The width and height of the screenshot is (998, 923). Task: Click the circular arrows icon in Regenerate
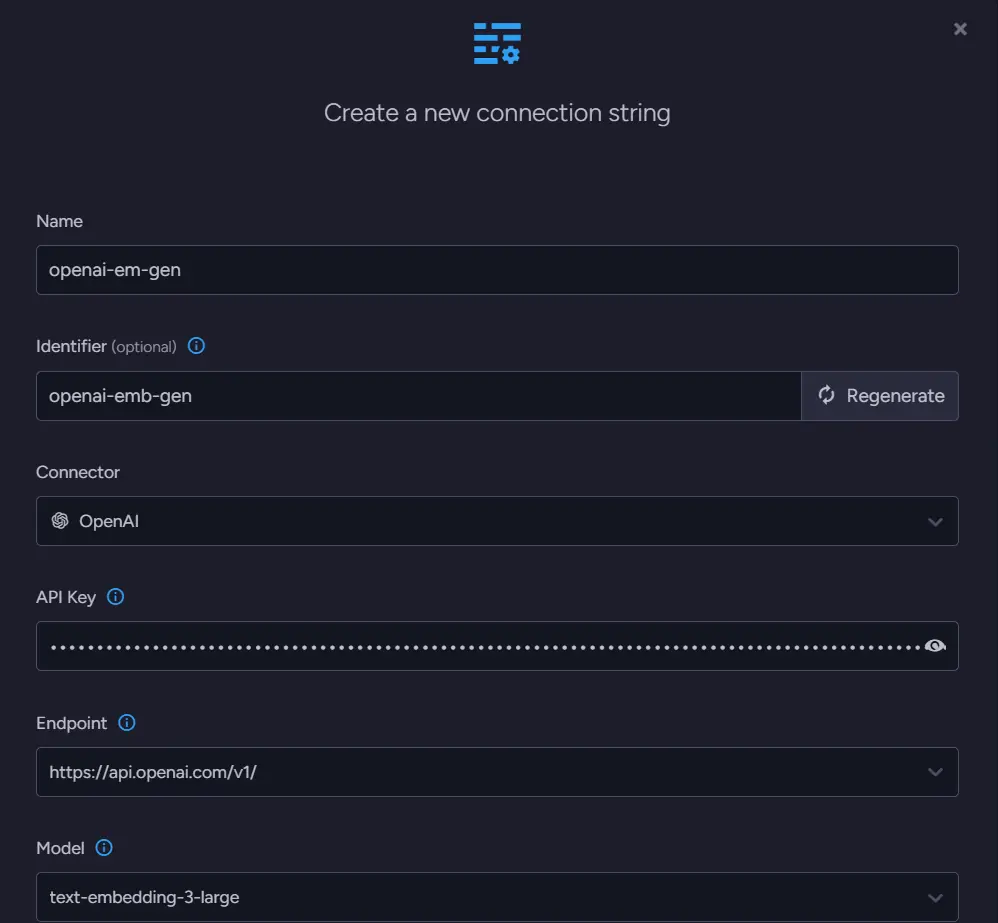tap(826, 395)
